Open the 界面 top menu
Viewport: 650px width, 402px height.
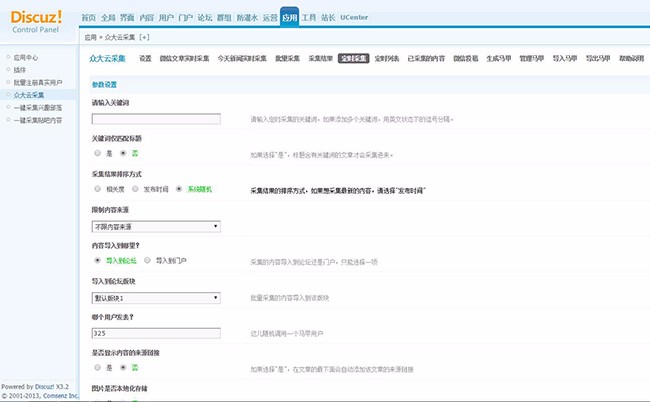click(127, 17)
